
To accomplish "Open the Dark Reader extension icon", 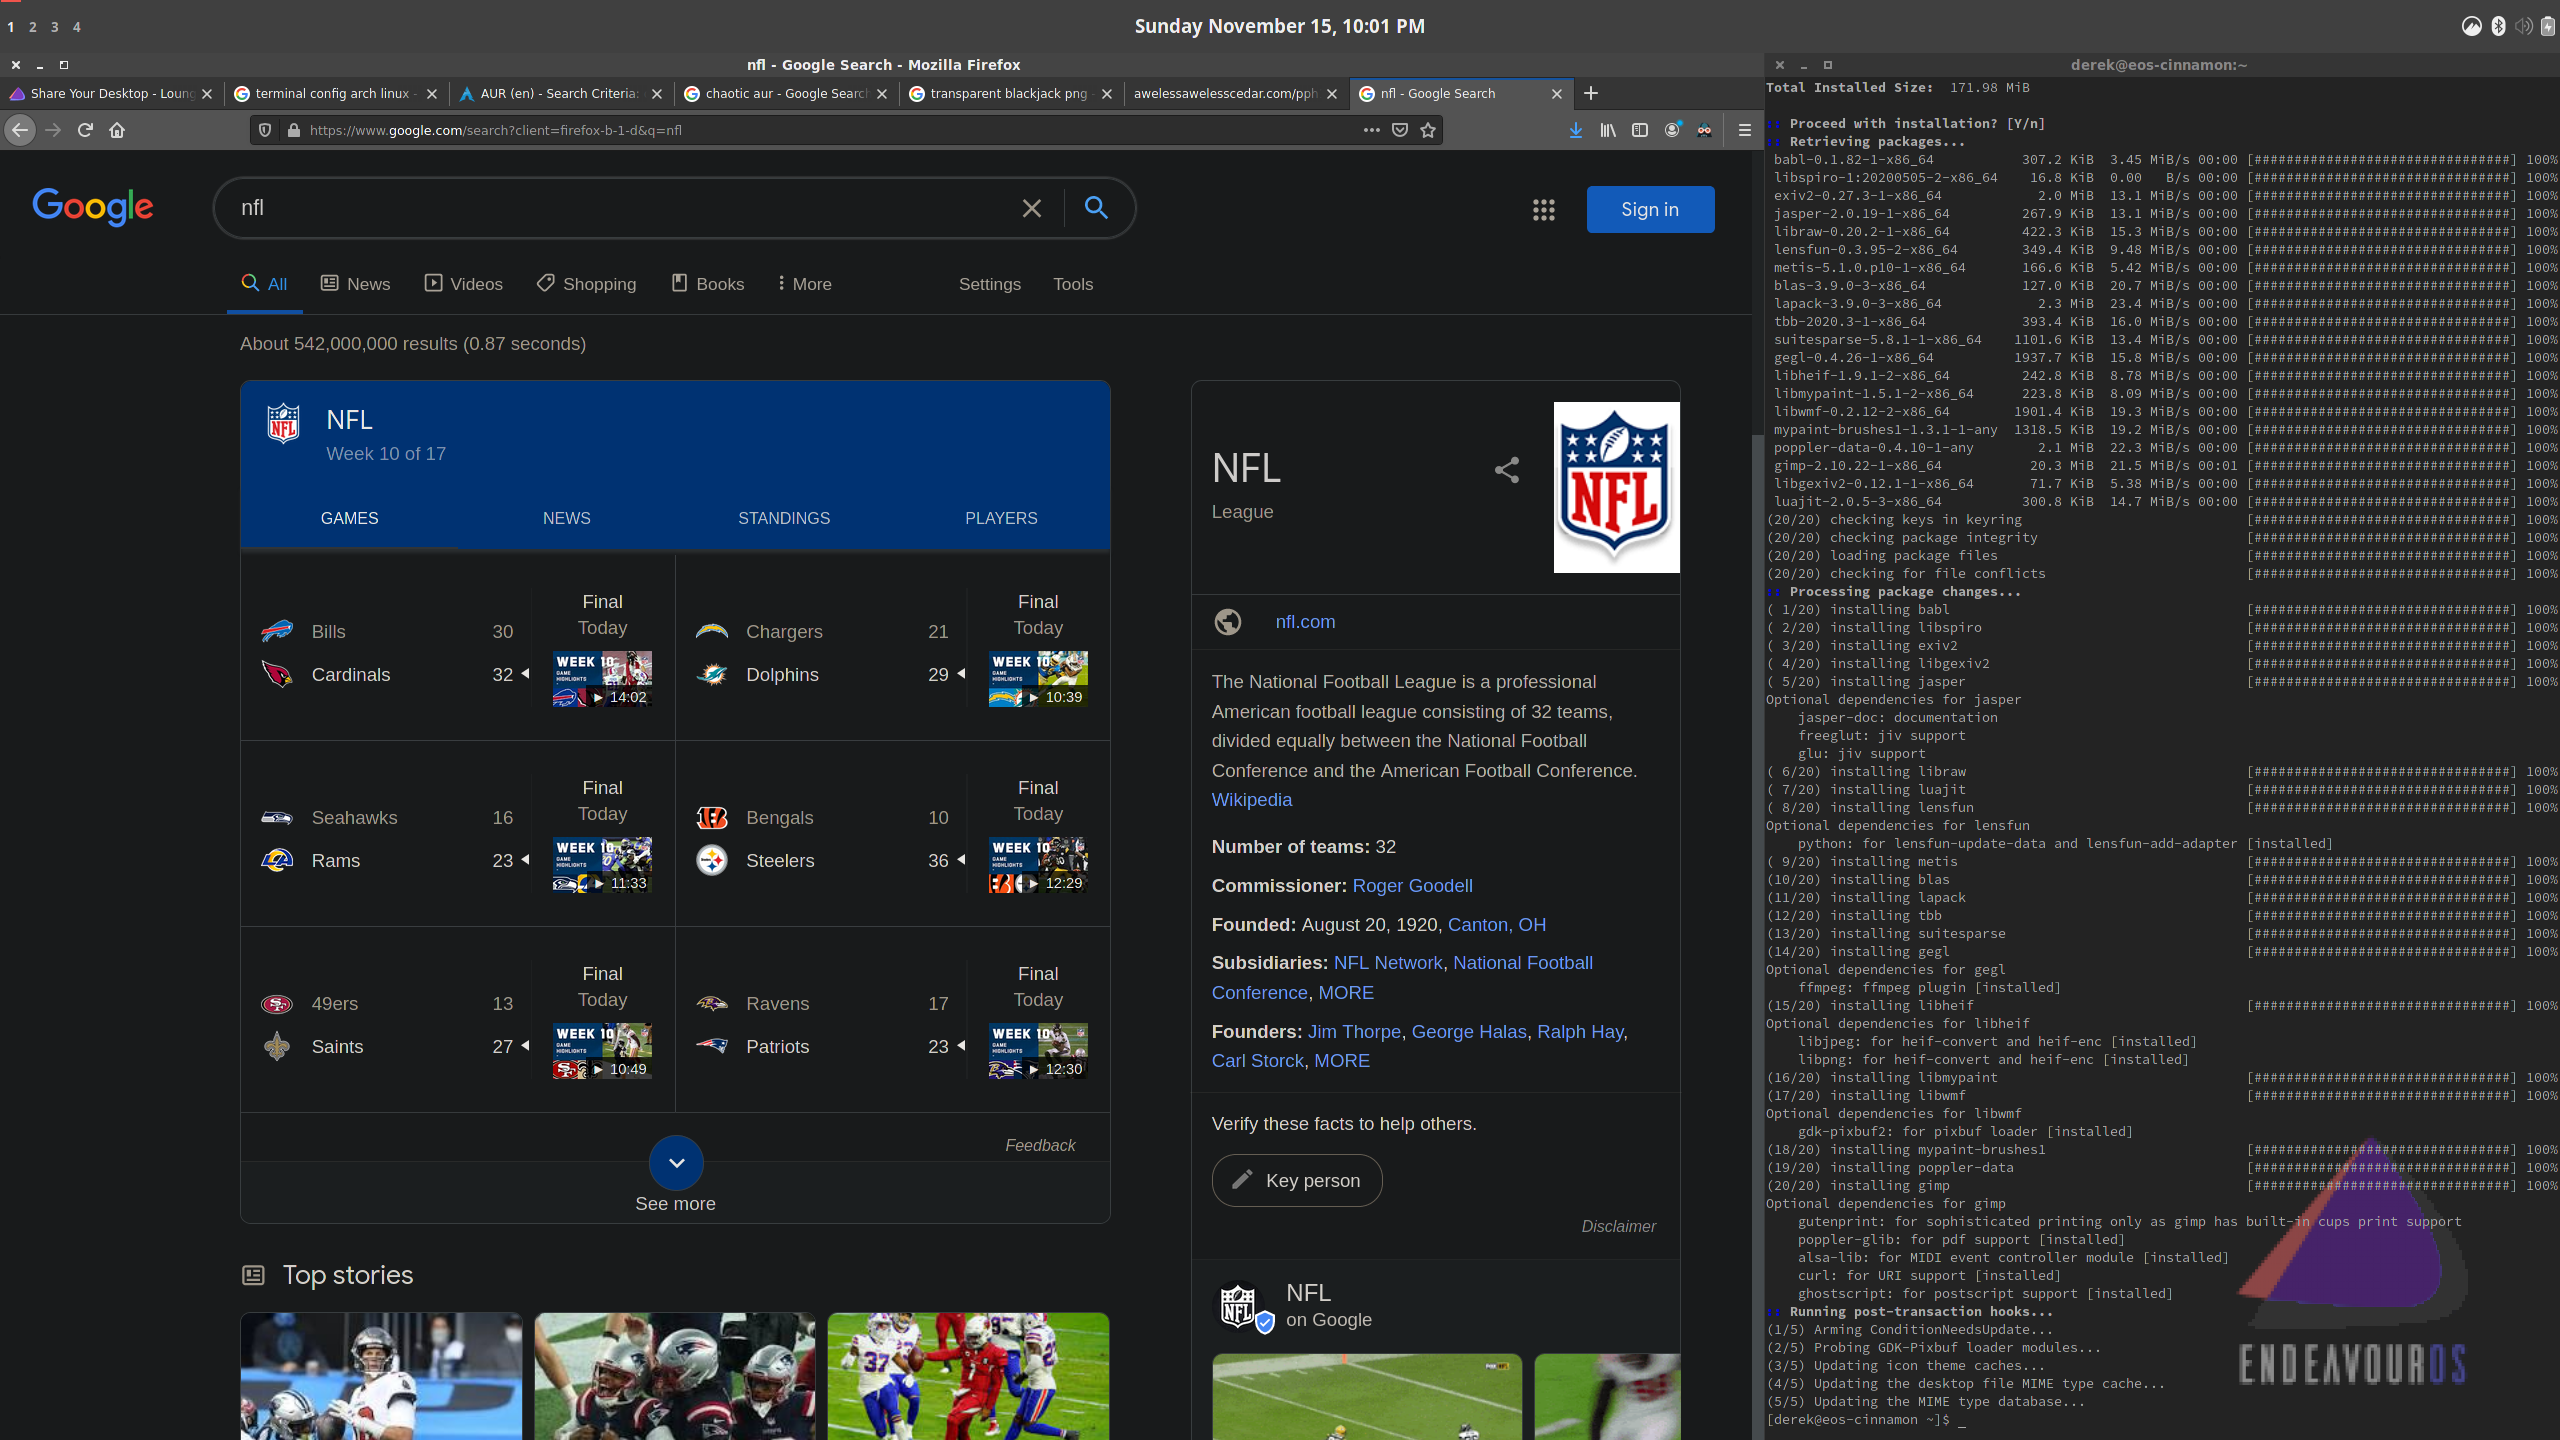I will click(1703, 130).
